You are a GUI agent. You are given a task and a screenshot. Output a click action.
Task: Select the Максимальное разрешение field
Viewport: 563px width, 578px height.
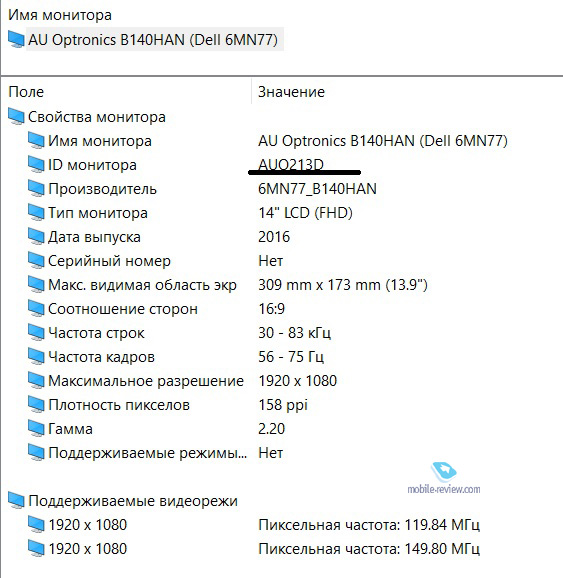point(146,381)
